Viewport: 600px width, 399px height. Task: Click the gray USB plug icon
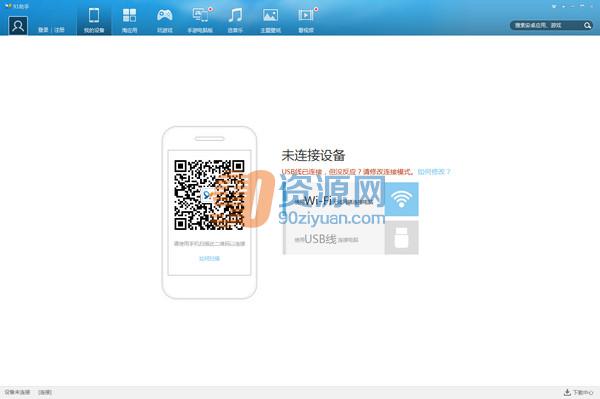click(401, 238)
